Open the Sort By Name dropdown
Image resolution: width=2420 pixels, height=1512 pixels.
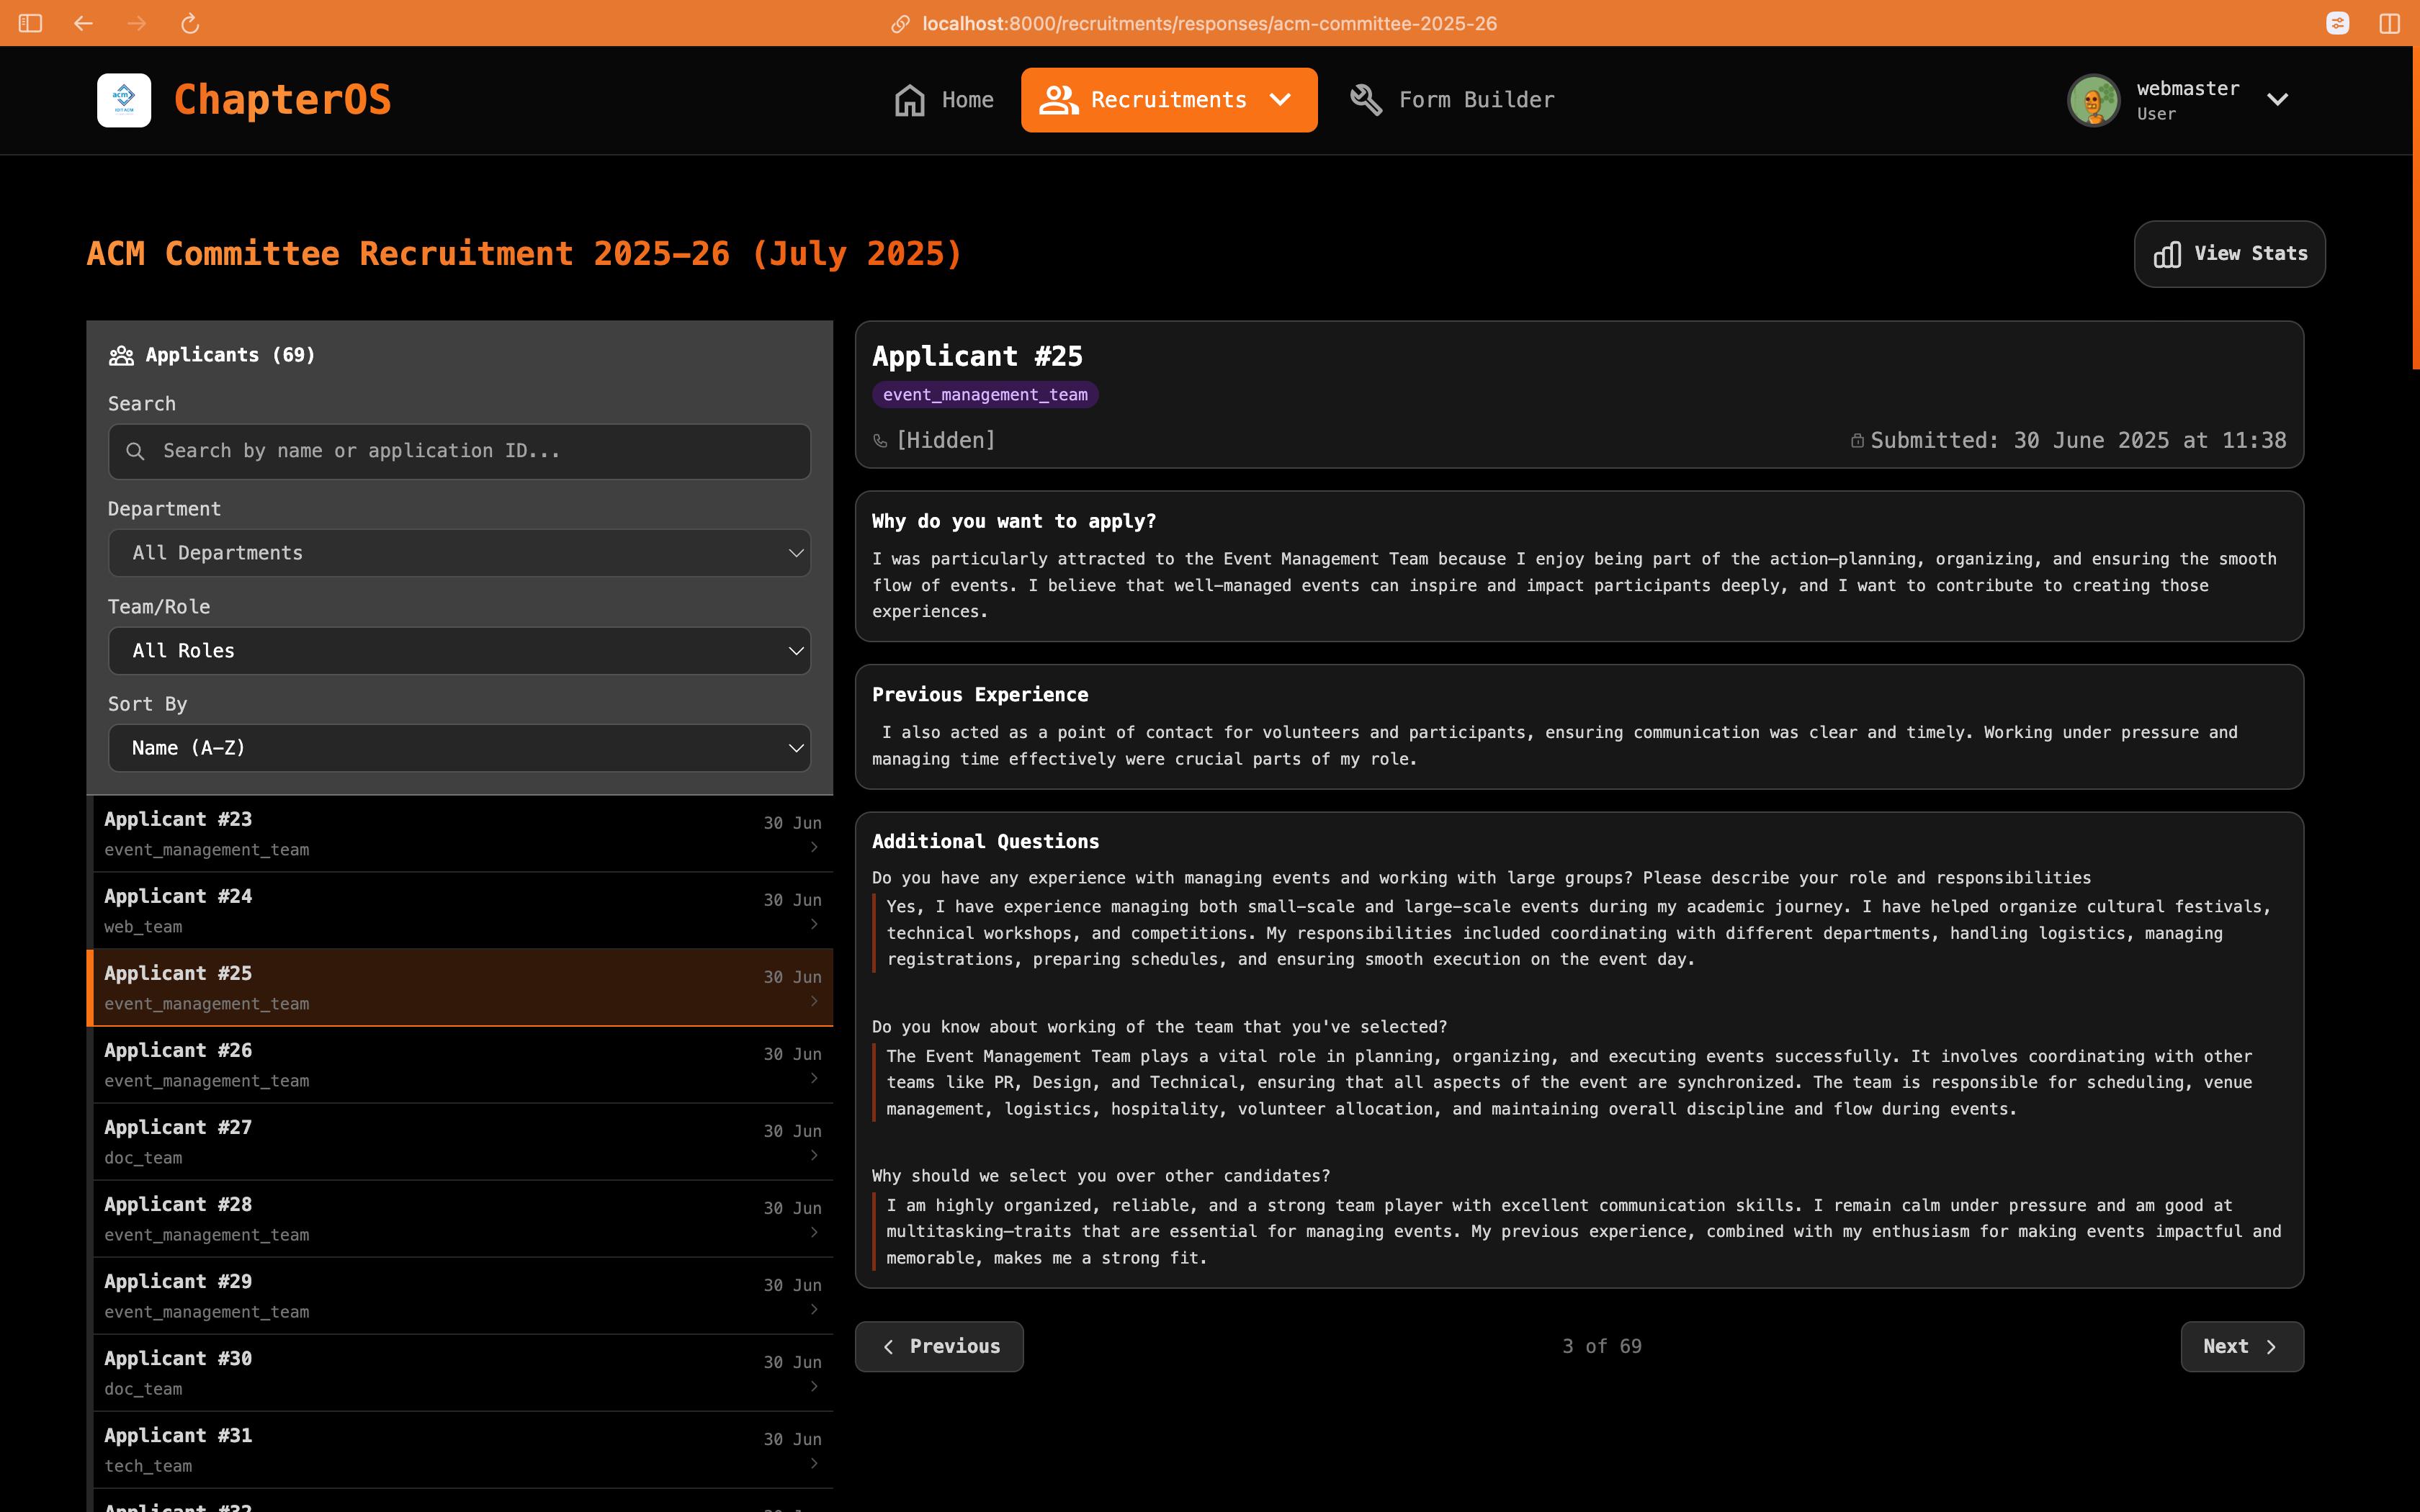[459, 747]
